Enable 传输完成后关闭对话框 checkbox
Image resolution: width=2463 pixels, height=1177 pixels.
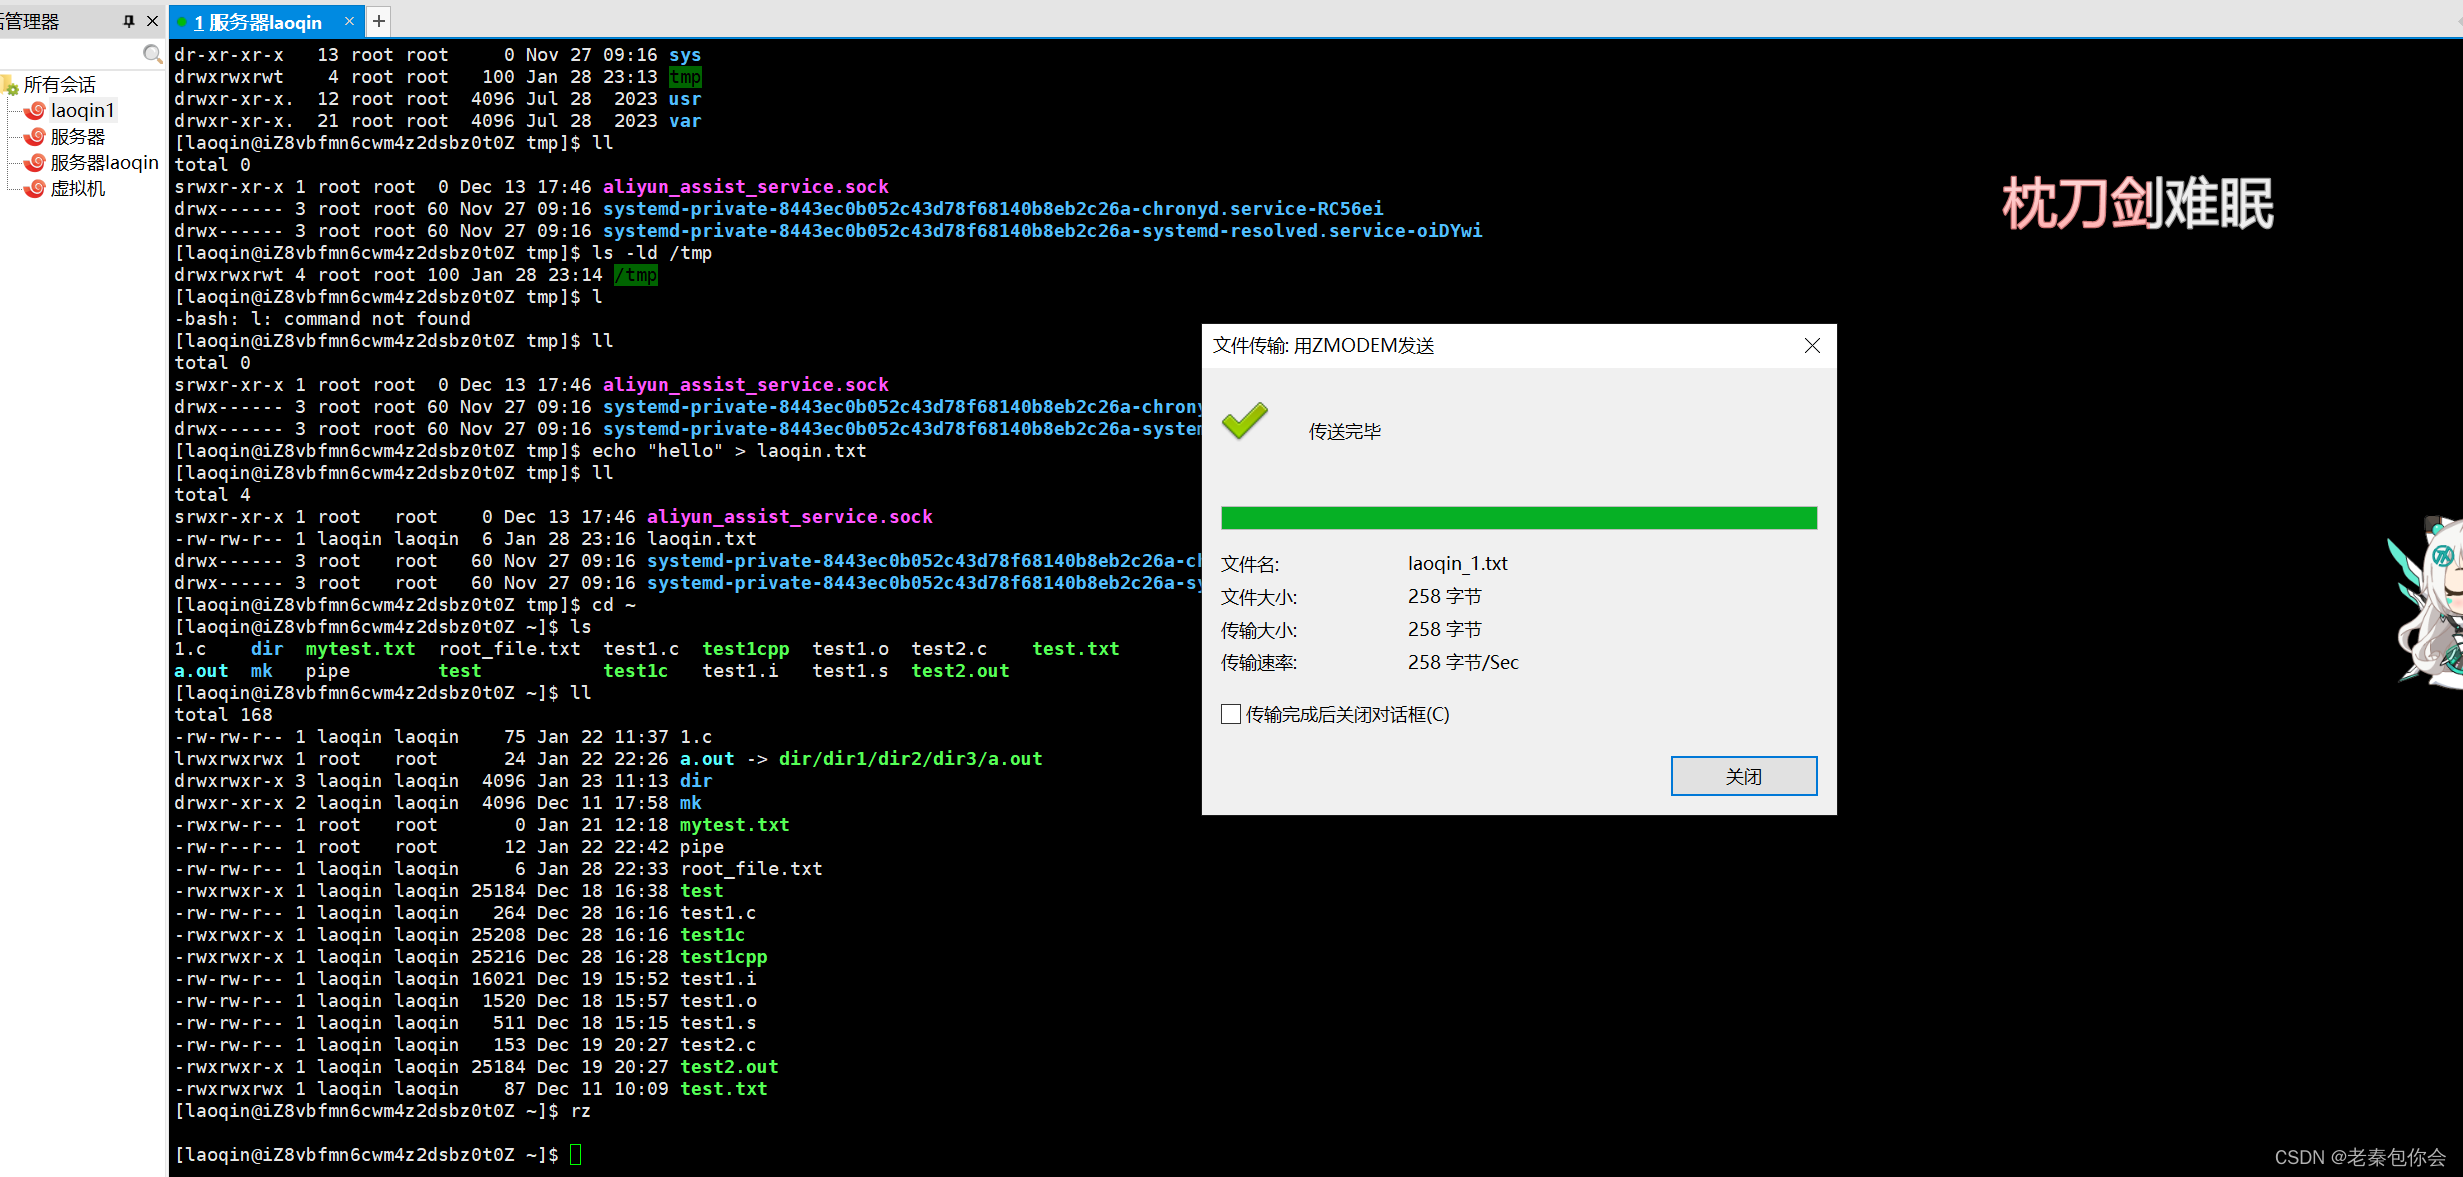[1231, 714]
